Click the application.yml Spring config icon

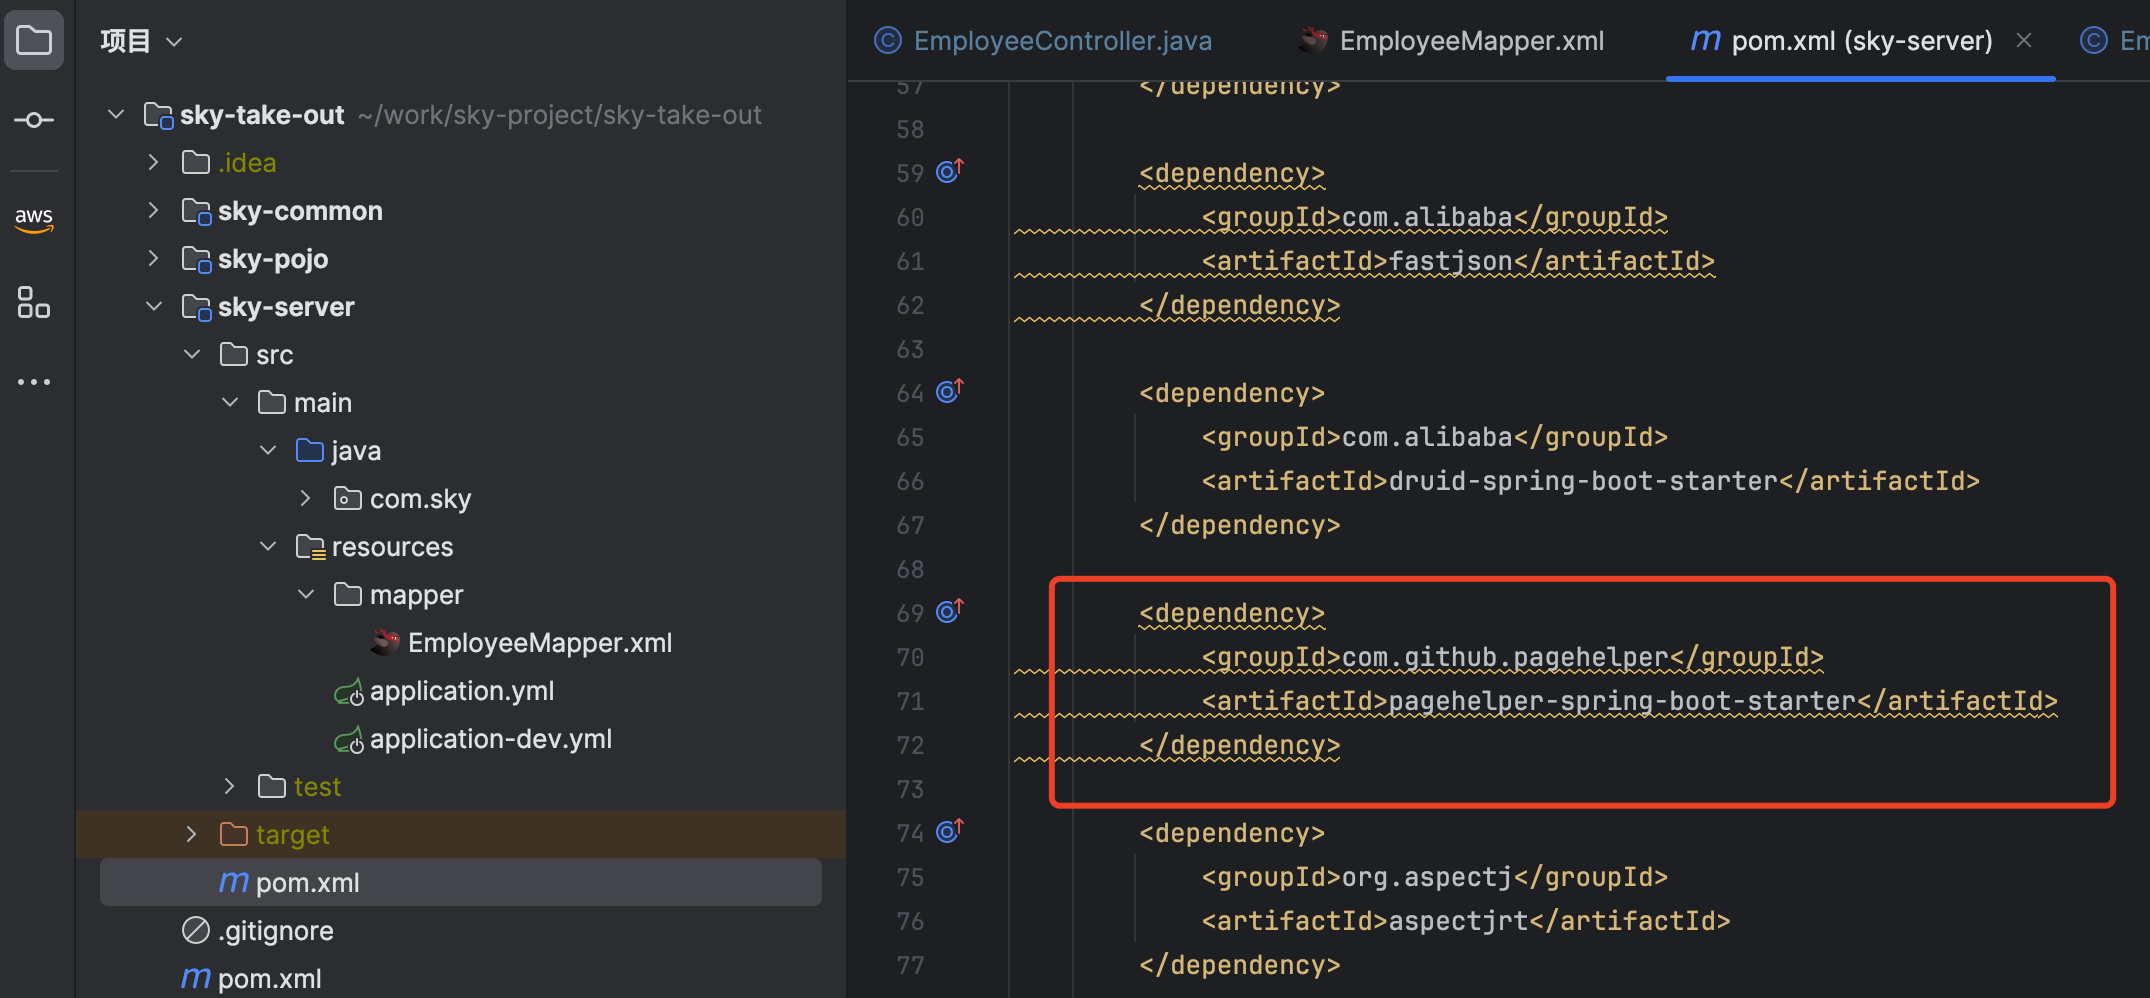348,691
